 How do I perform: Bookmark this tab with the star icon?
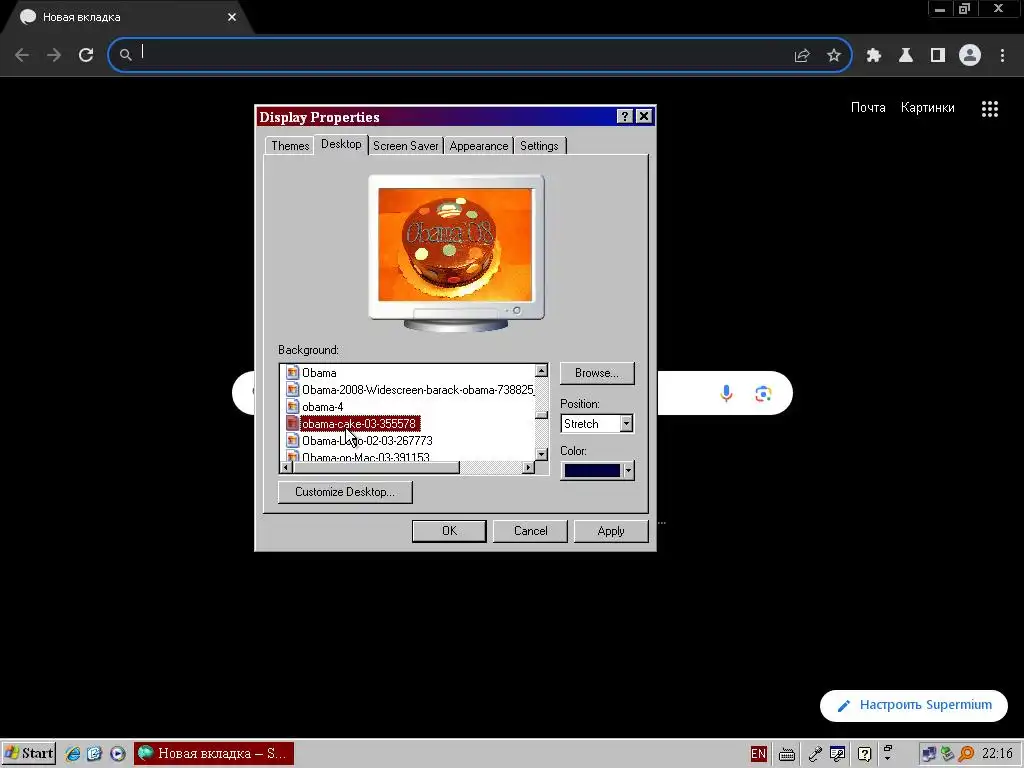(x=834, y=56)
